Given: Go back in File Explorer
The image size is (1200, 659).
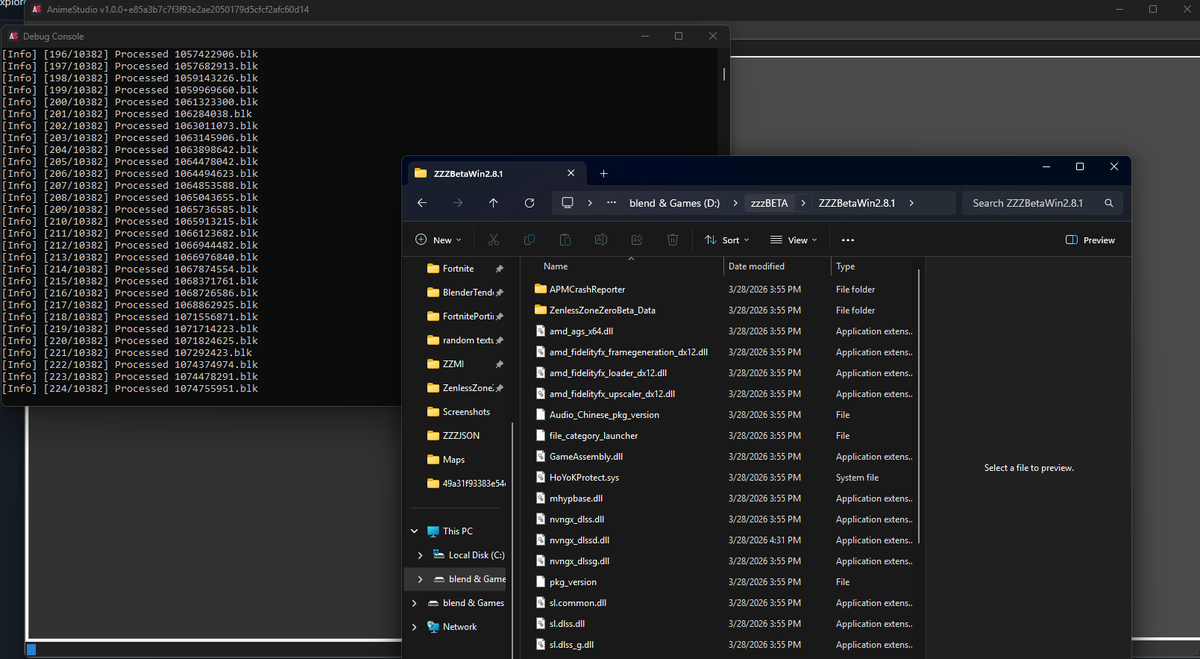Looking at the screenshot, I should click(422, 203).
